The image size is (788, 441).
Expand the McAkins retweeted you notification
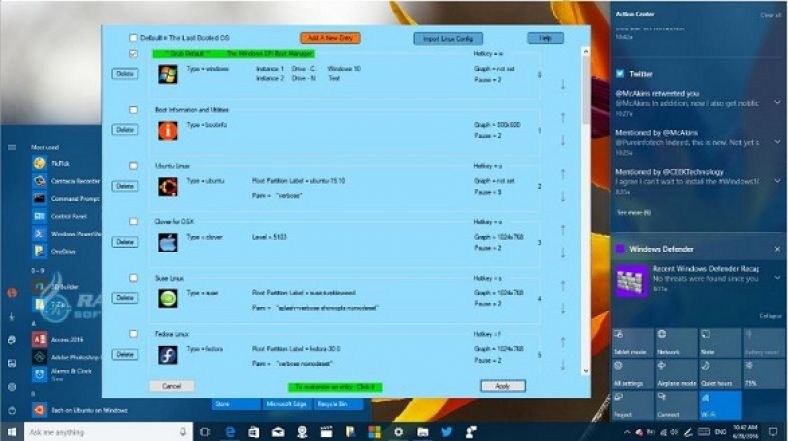(x=777, y=102)
